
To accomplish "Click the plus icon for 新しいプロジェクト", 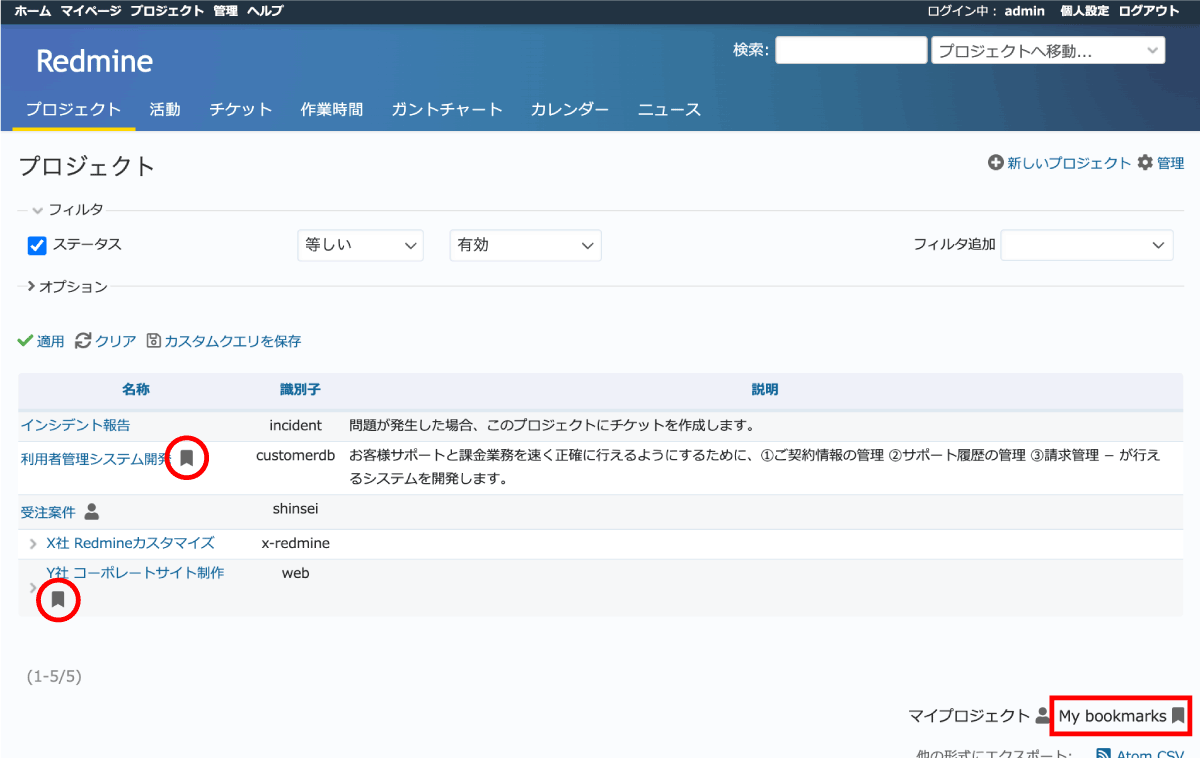I will coord(995,163).
